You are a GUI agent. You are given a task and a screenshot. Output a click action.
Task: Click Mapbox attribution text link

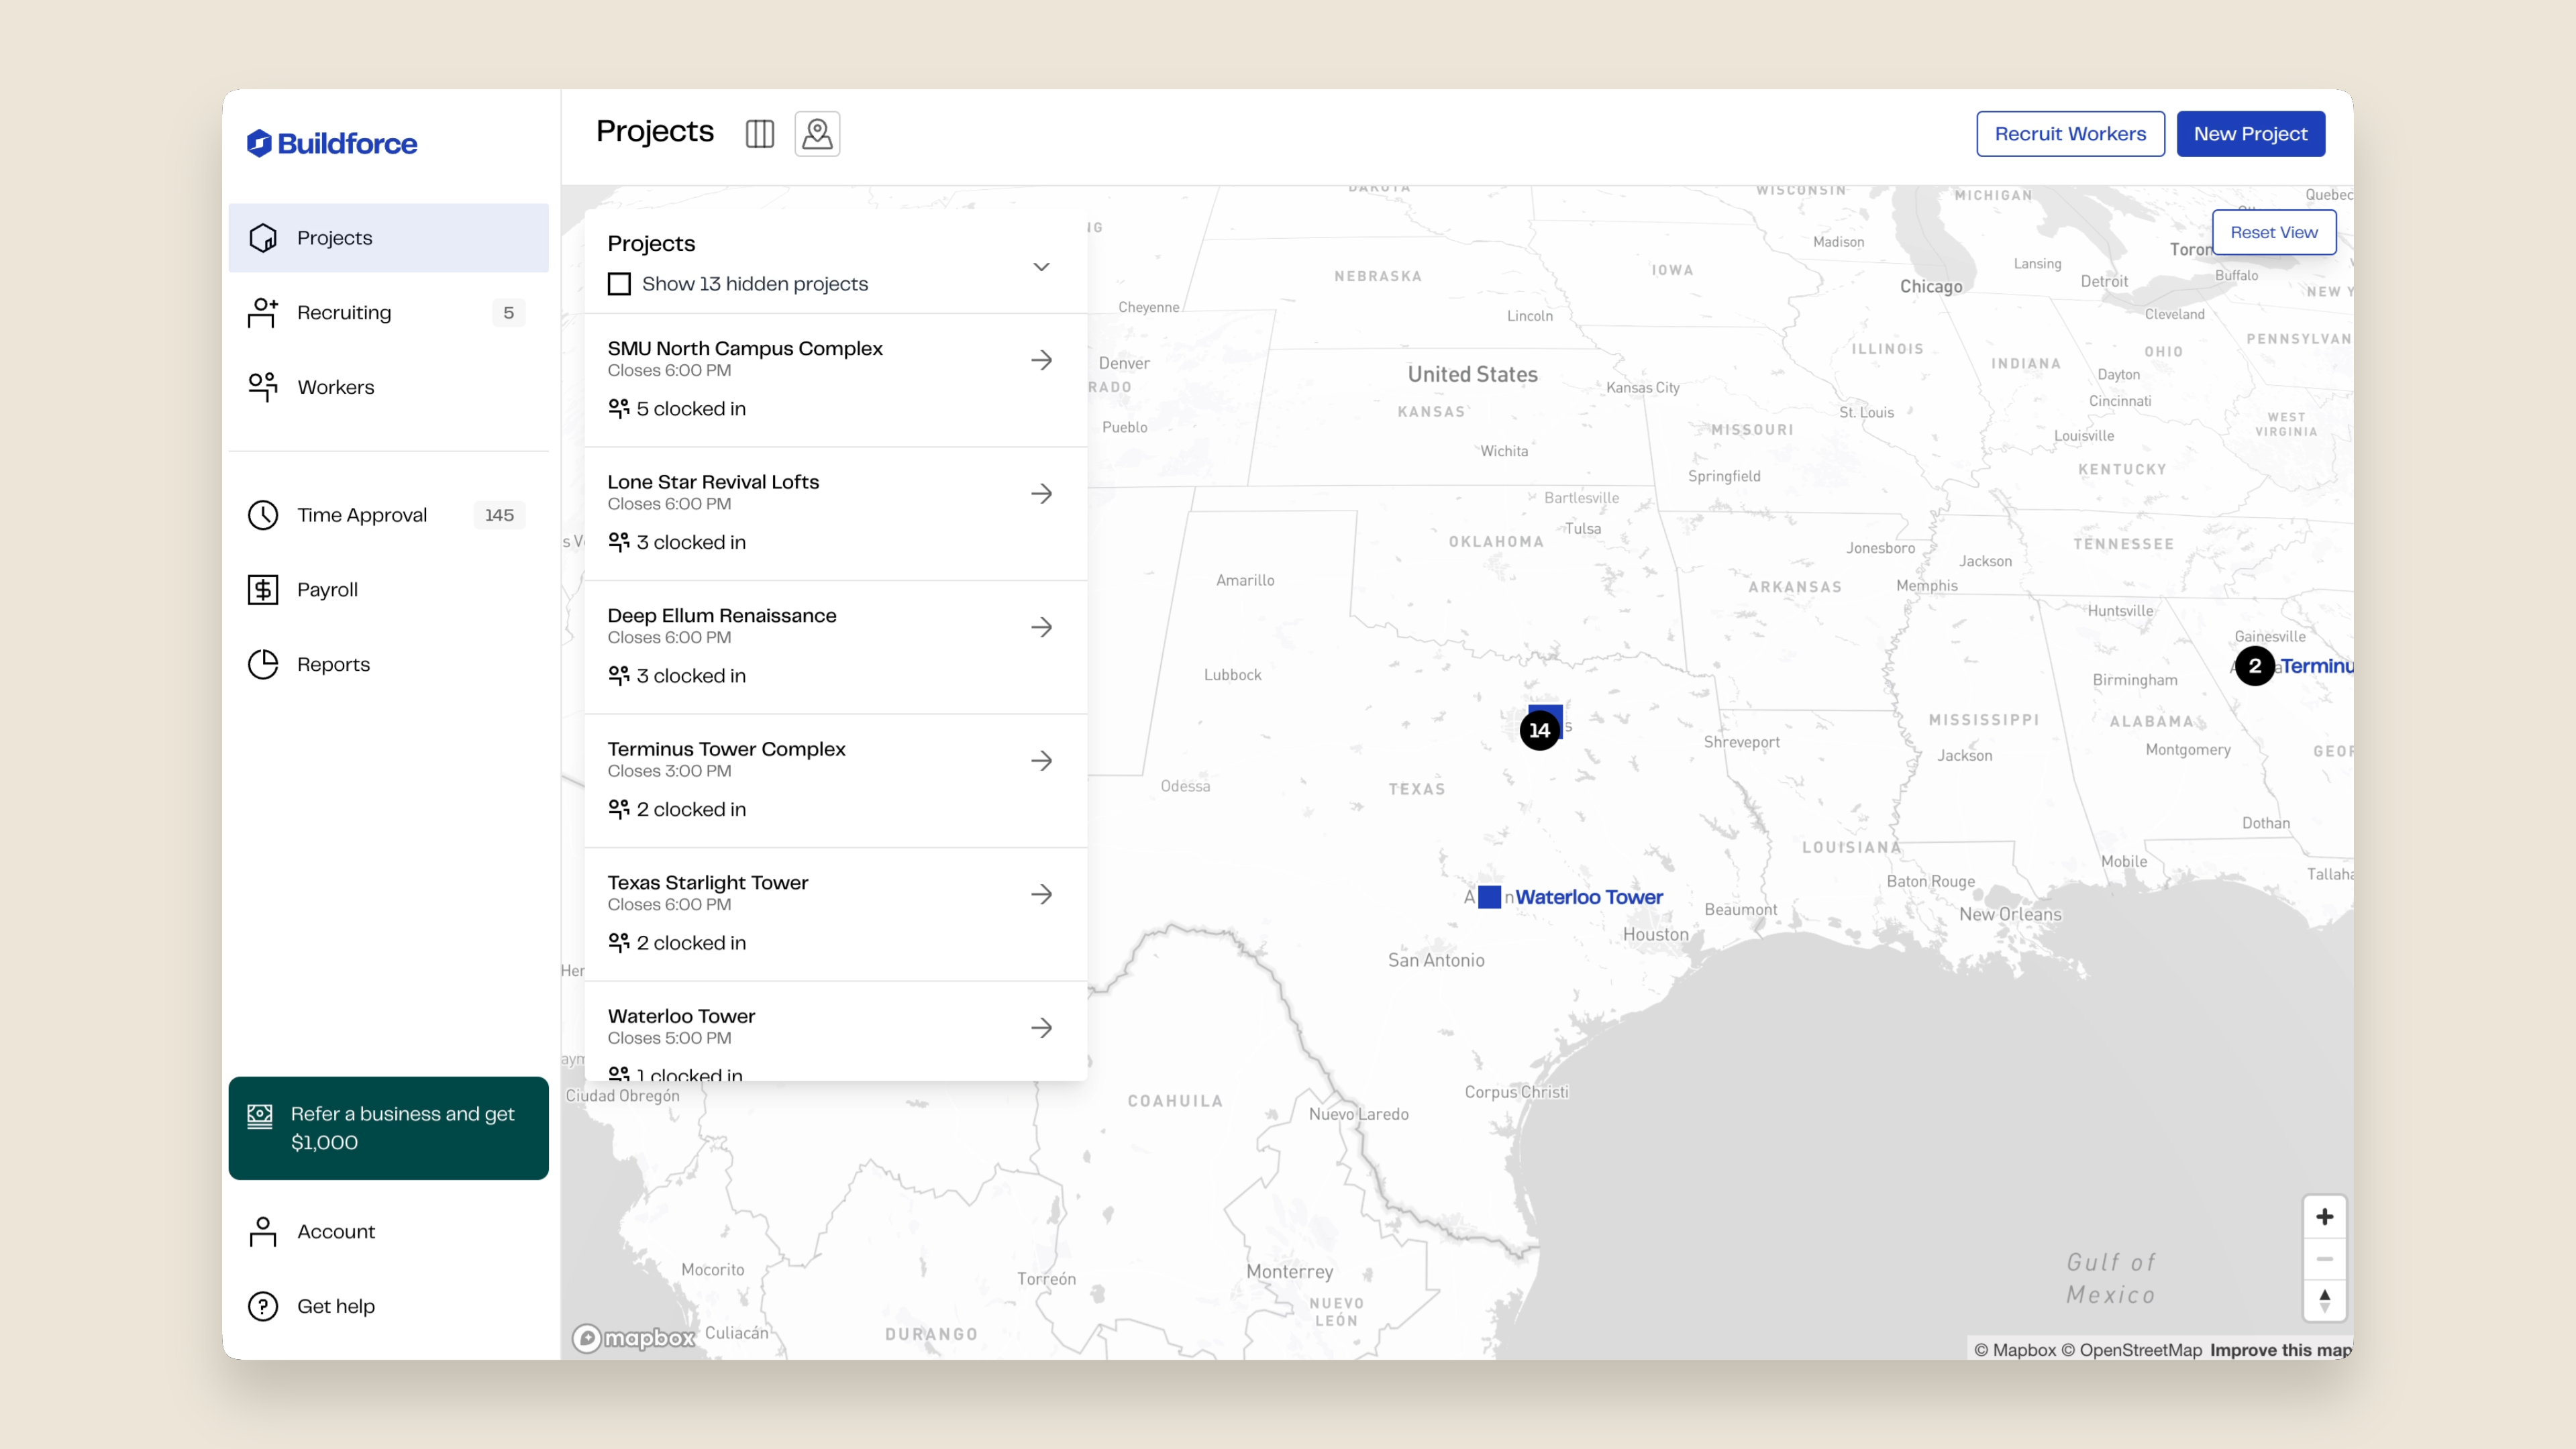coord(2015,1350)
